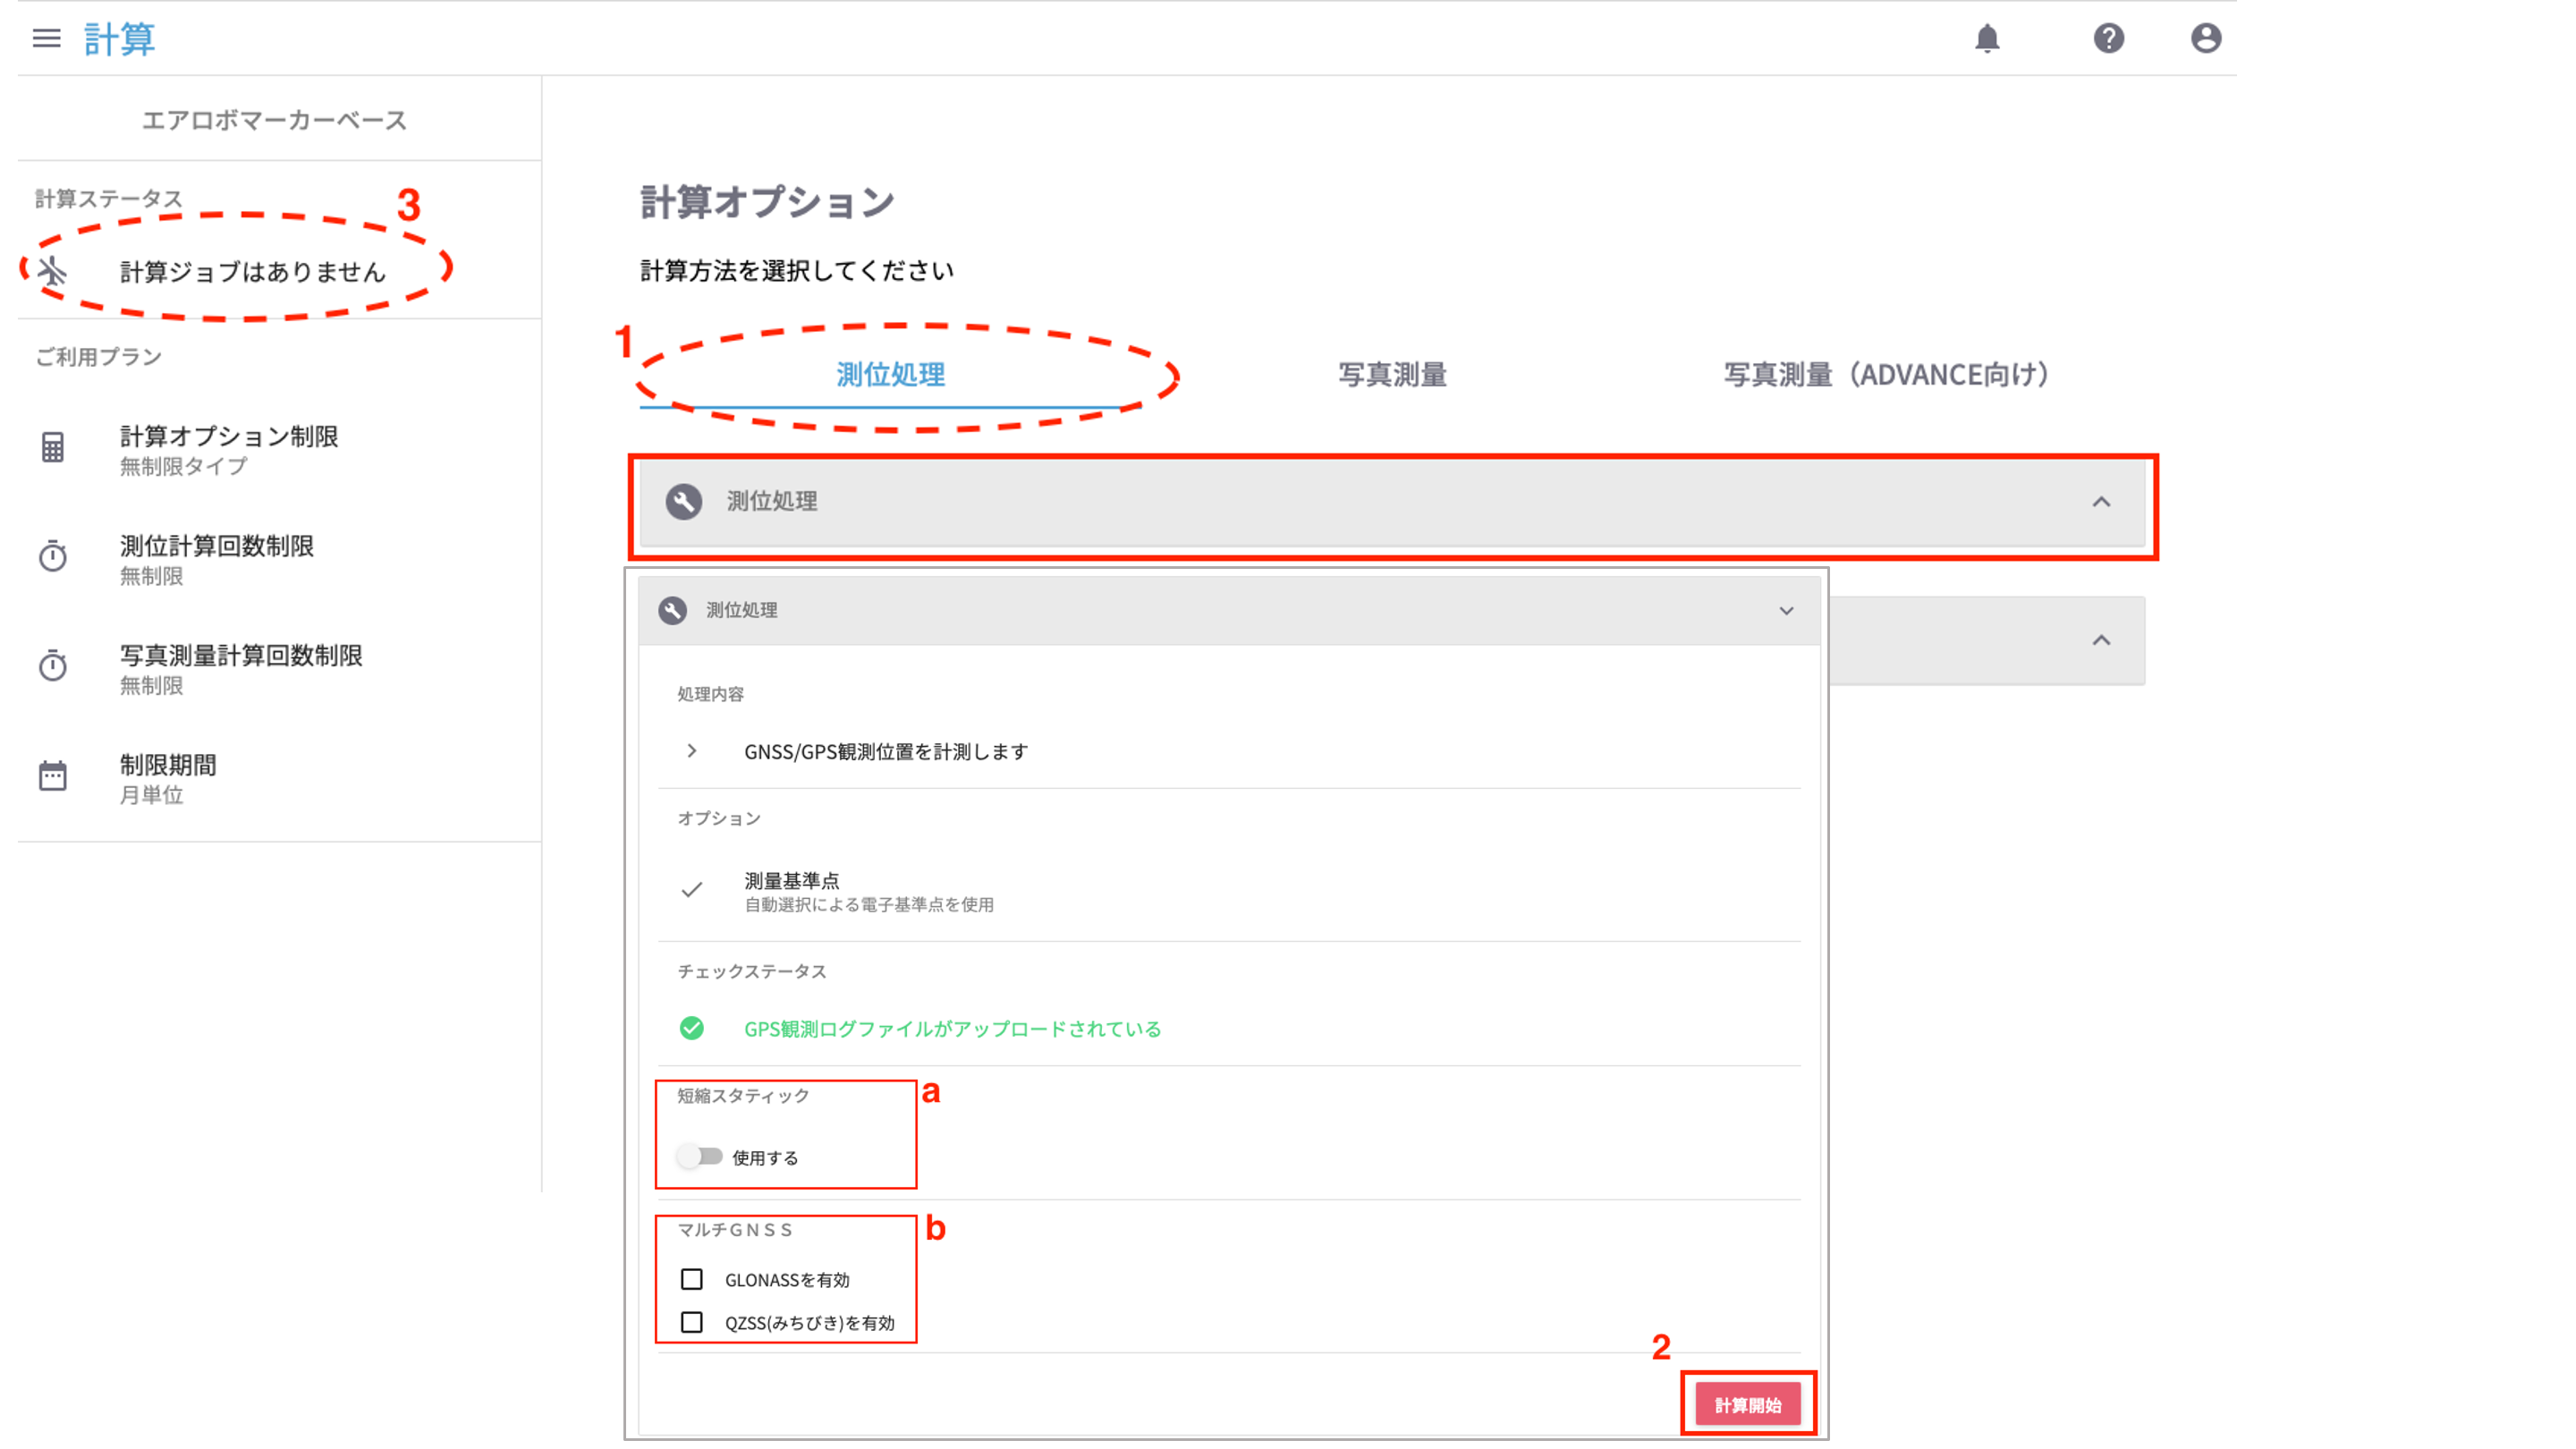
Task: Open the help question mark icon
Action: point(2108,38)
